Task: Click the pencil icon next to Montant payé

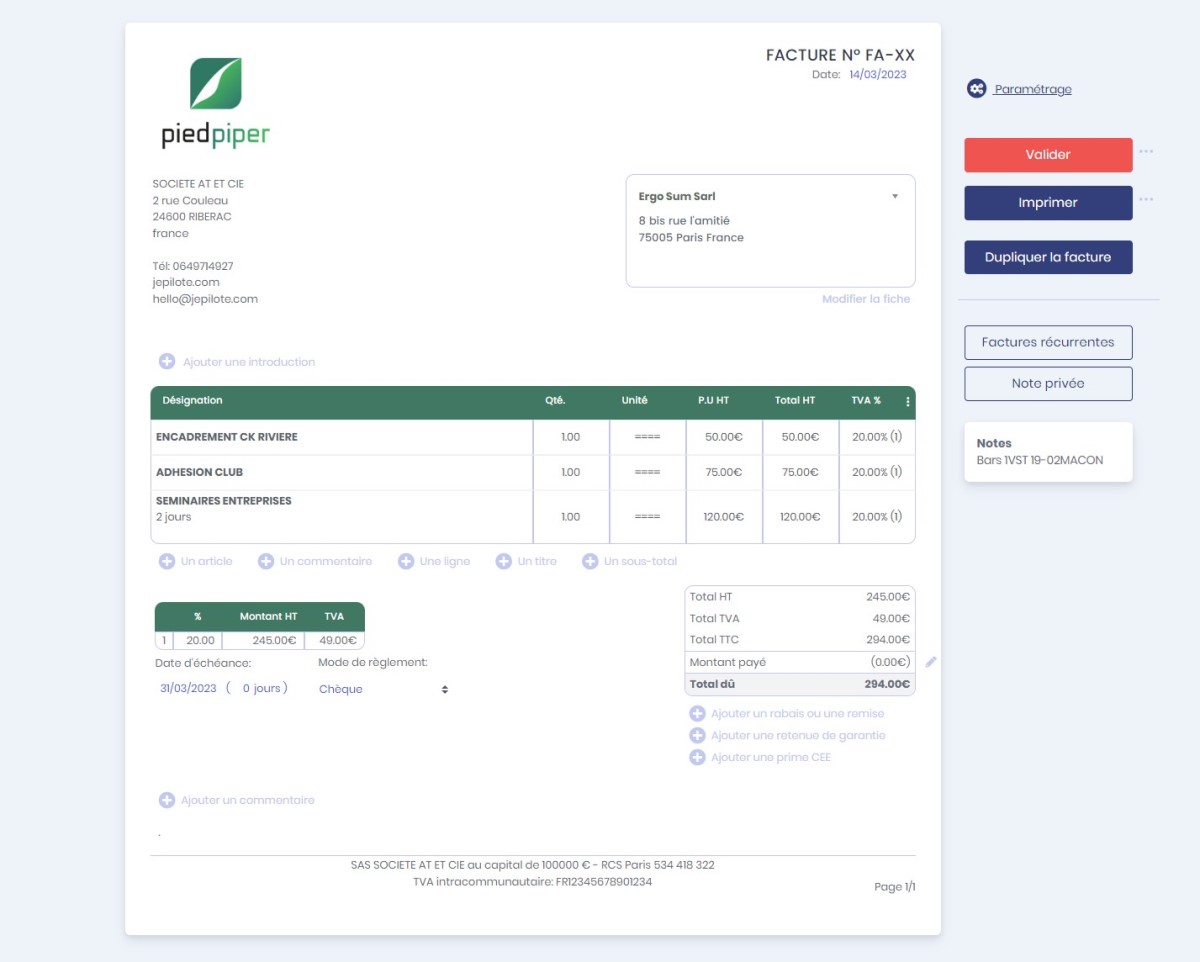Action: (931, 662)
